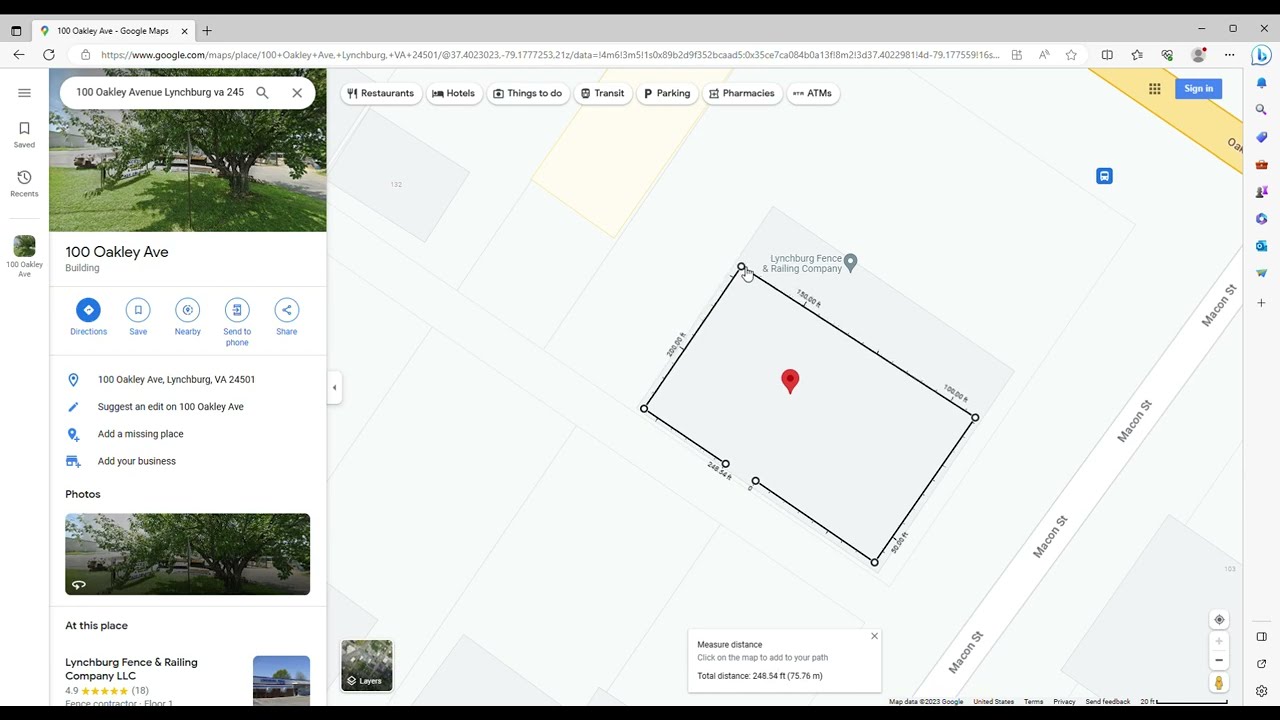Click the red location pin on the map
Screen dimensions: 1280x720
pos(790,381)
